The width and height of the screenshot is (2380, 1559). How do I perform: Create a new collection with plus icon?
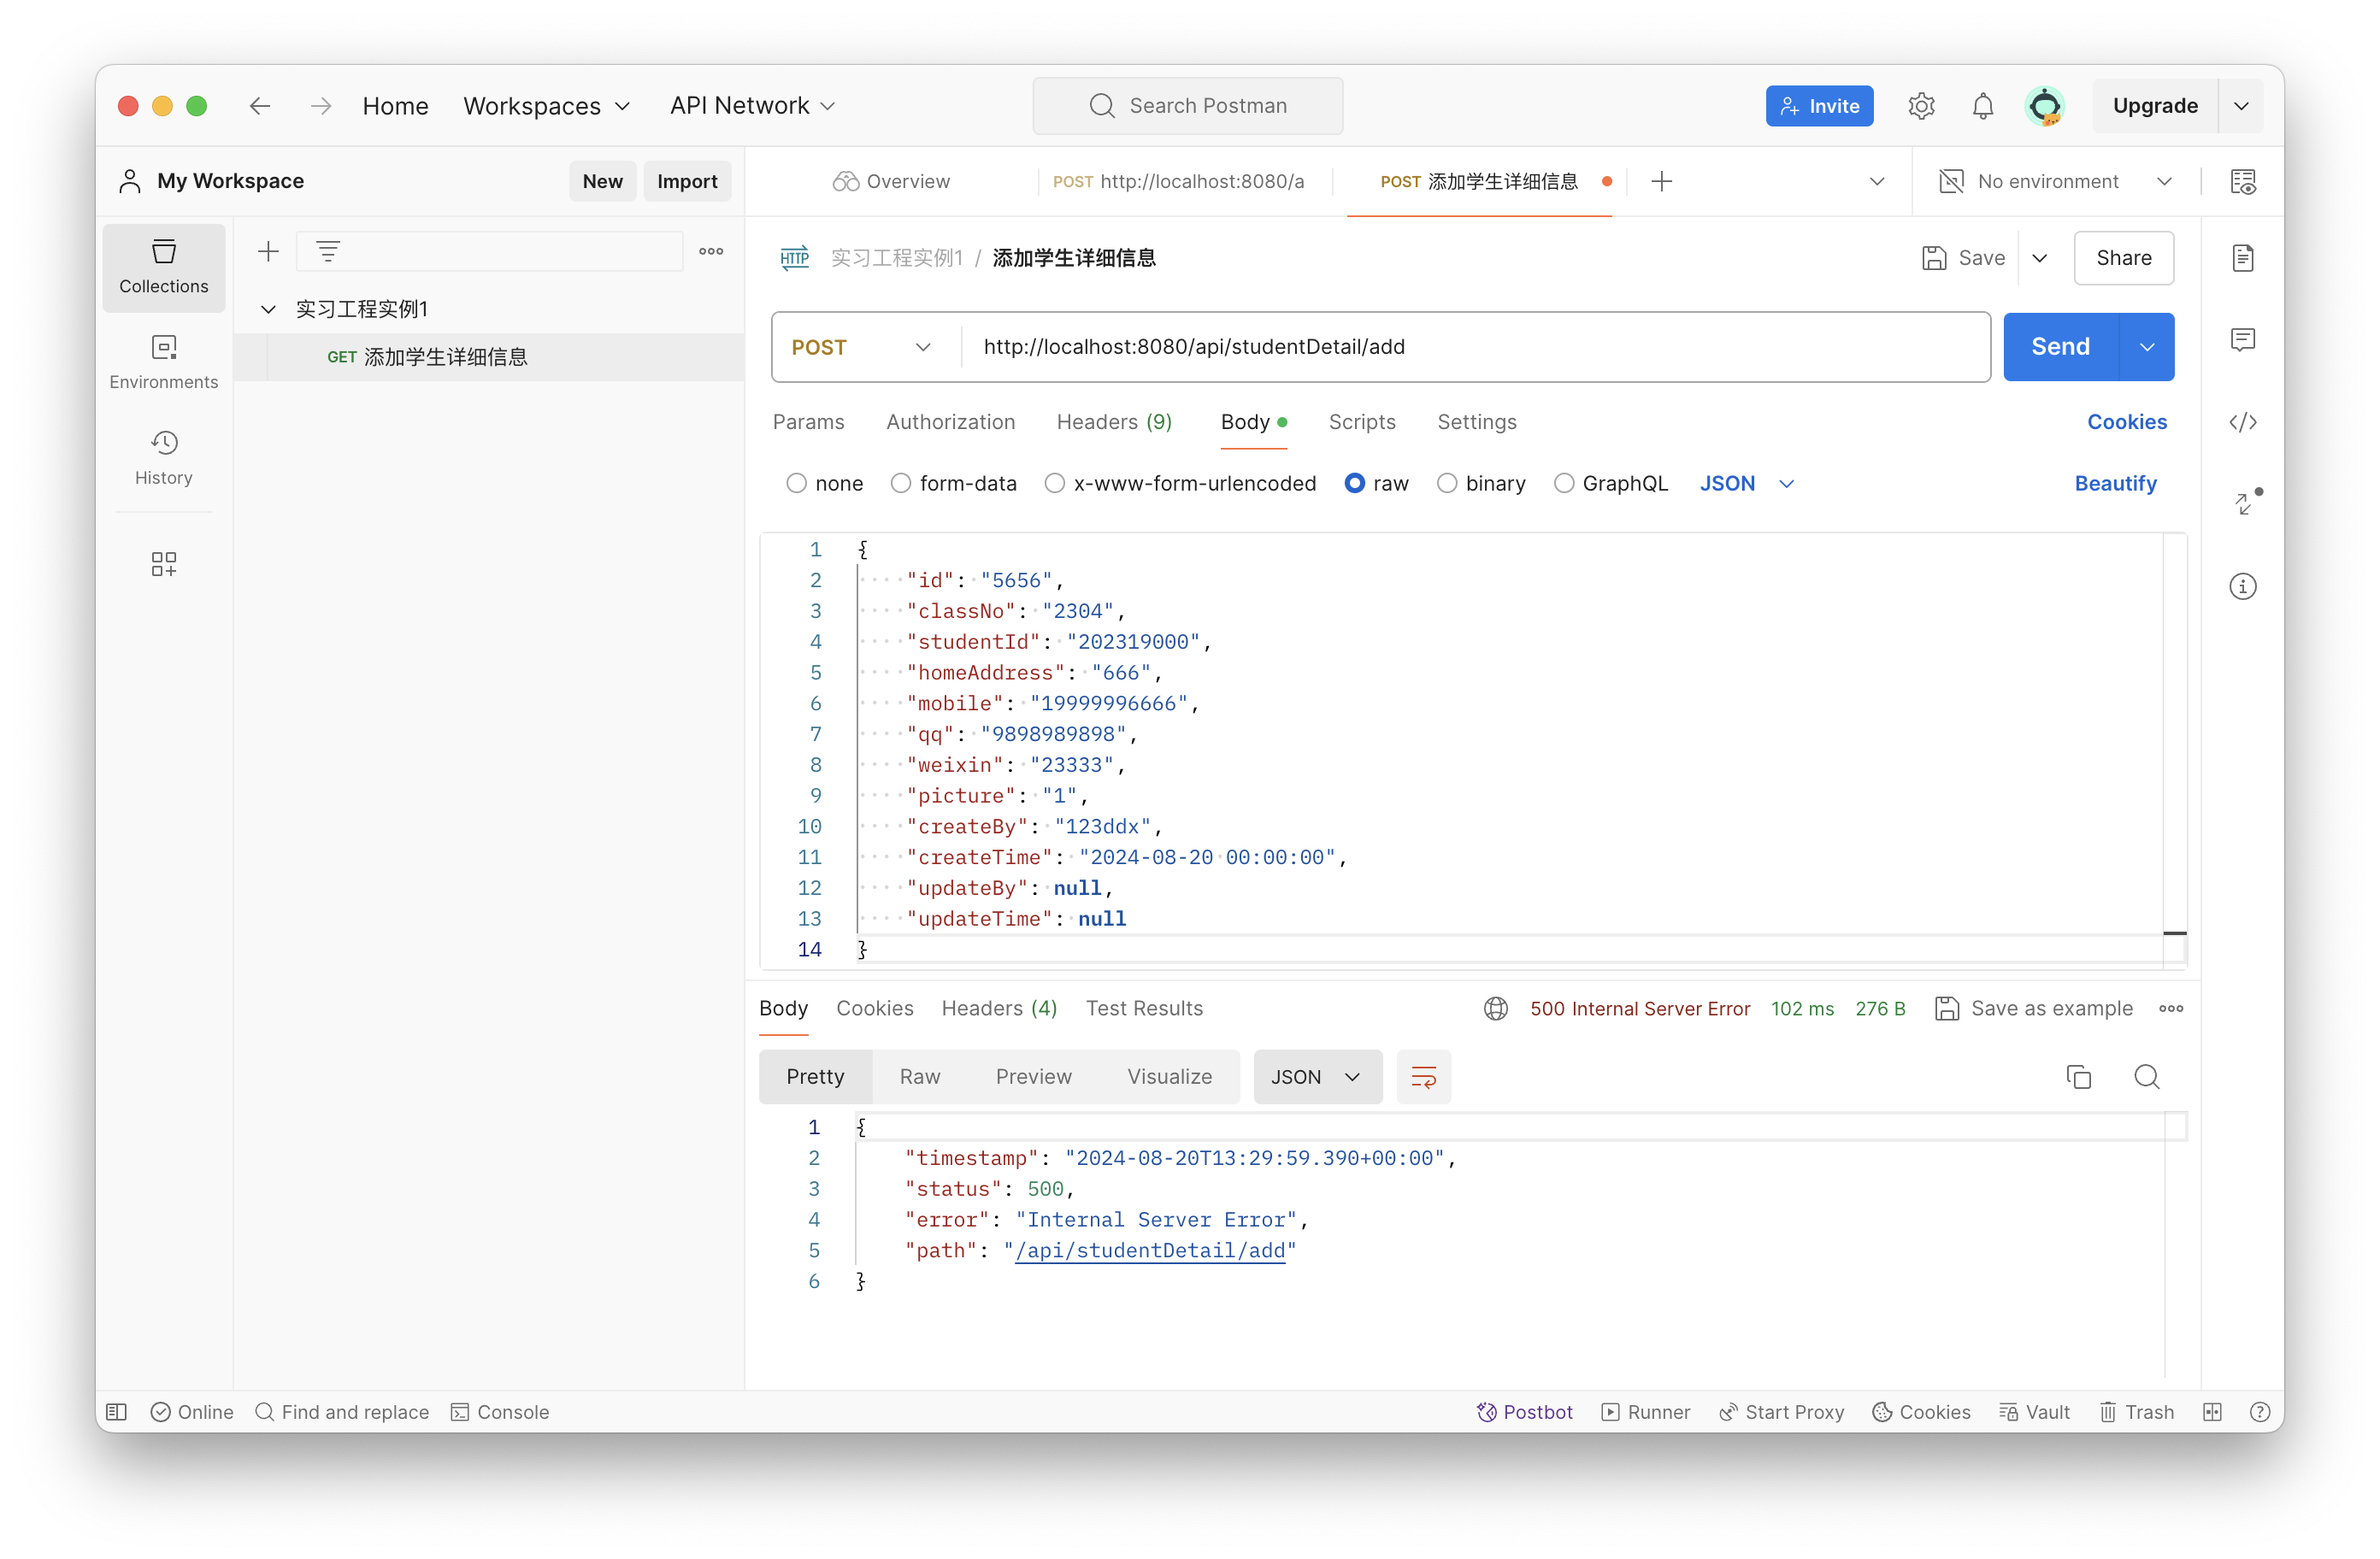point(268,251)
